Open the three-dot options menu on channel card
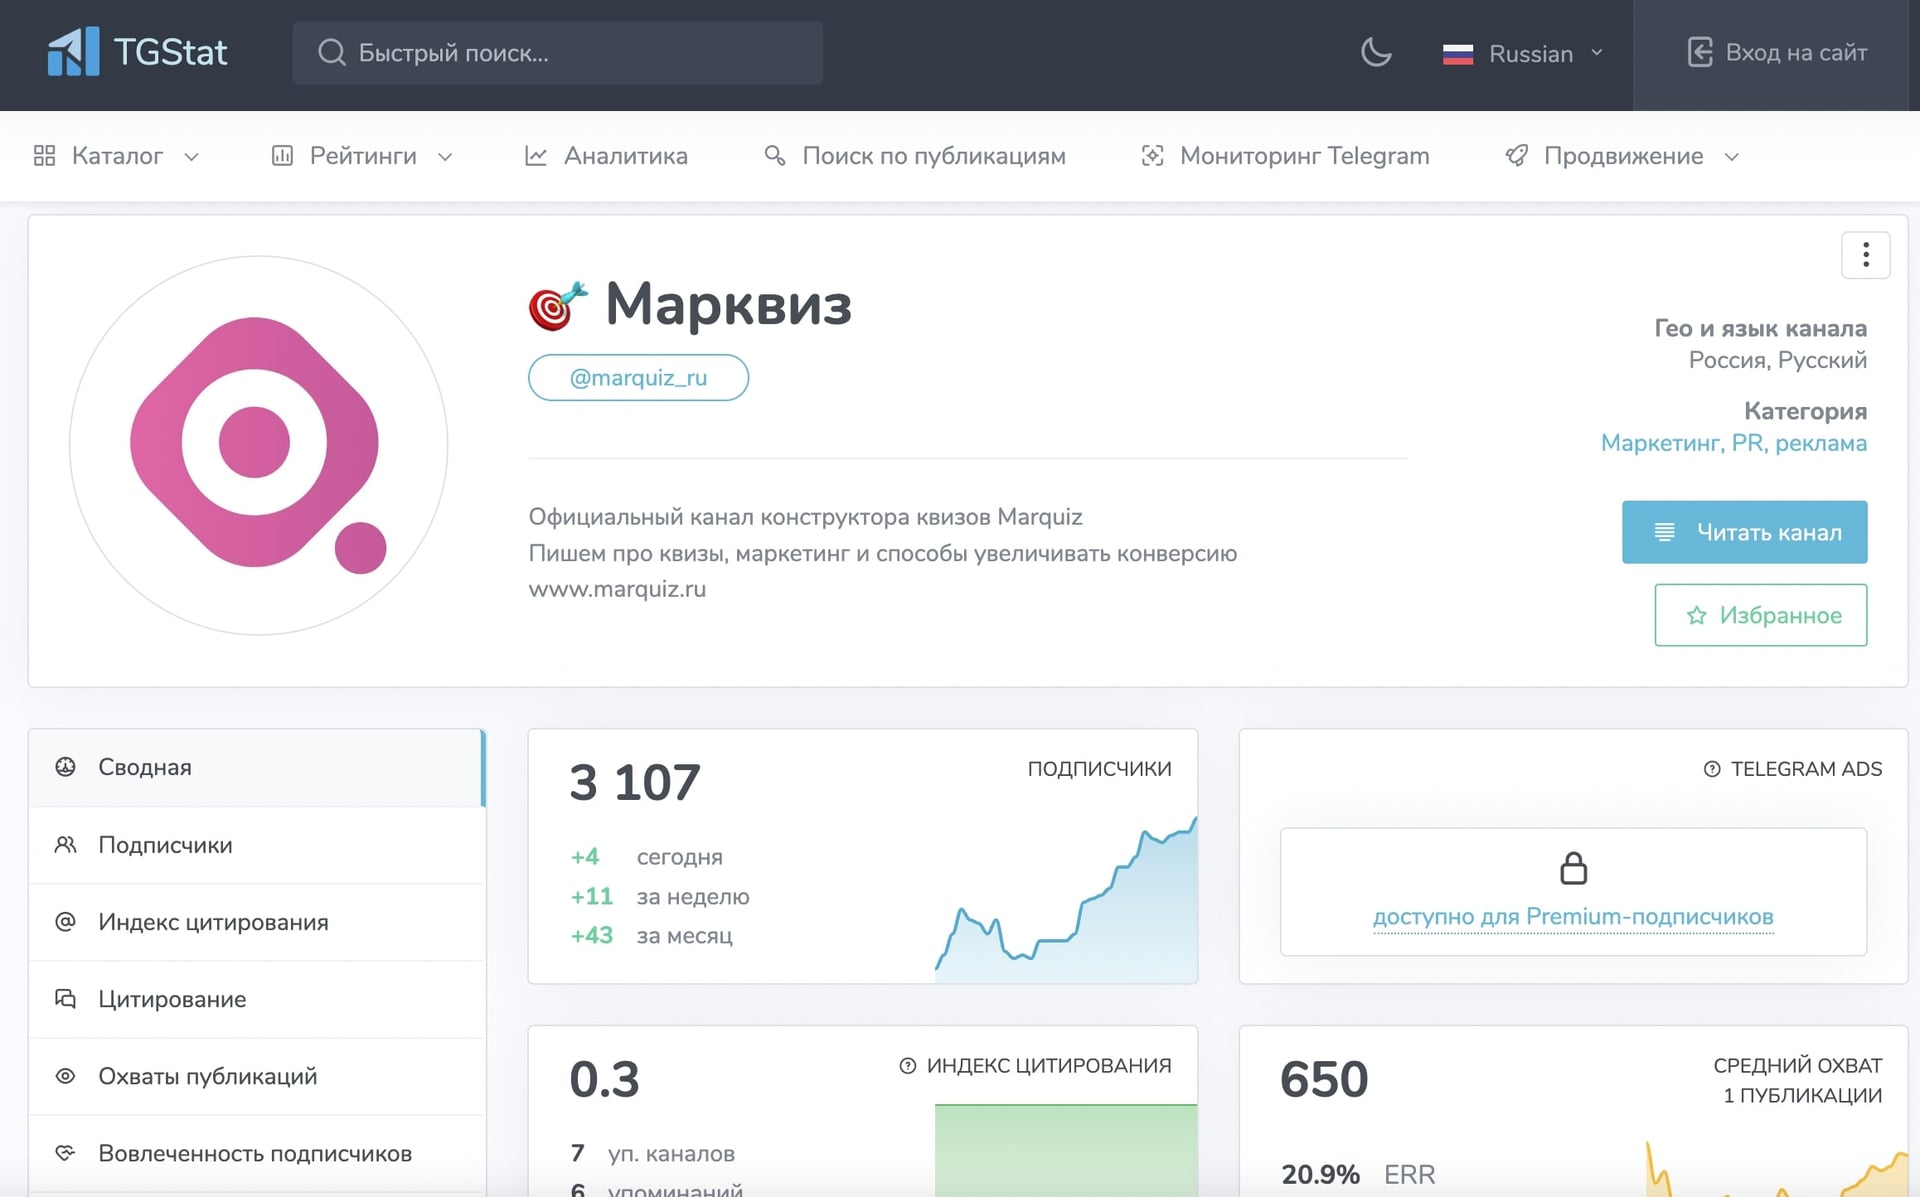 [x=1865, y=255]
